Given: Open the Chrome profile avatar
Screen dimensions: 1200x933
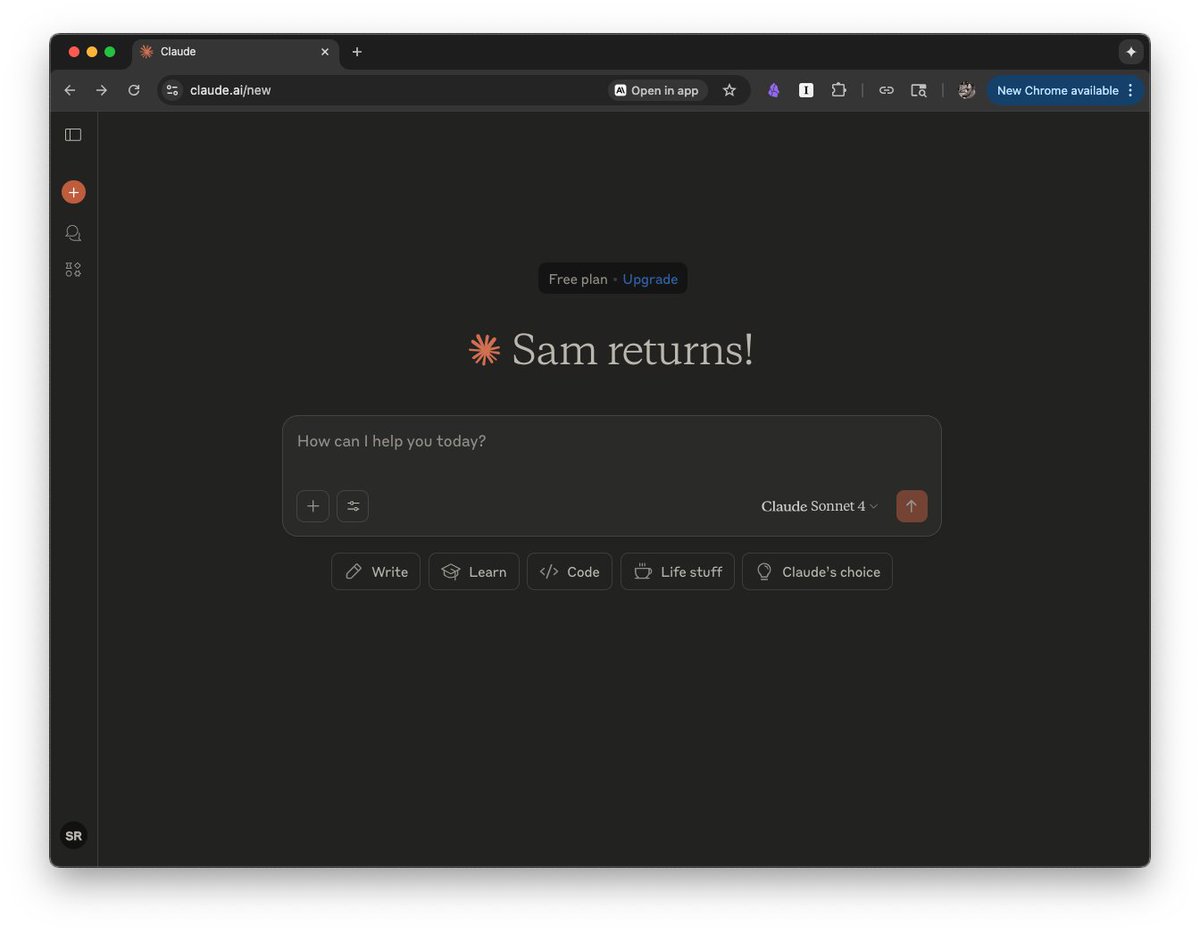Looking at the screenshot, I should (x=966, y=90).
